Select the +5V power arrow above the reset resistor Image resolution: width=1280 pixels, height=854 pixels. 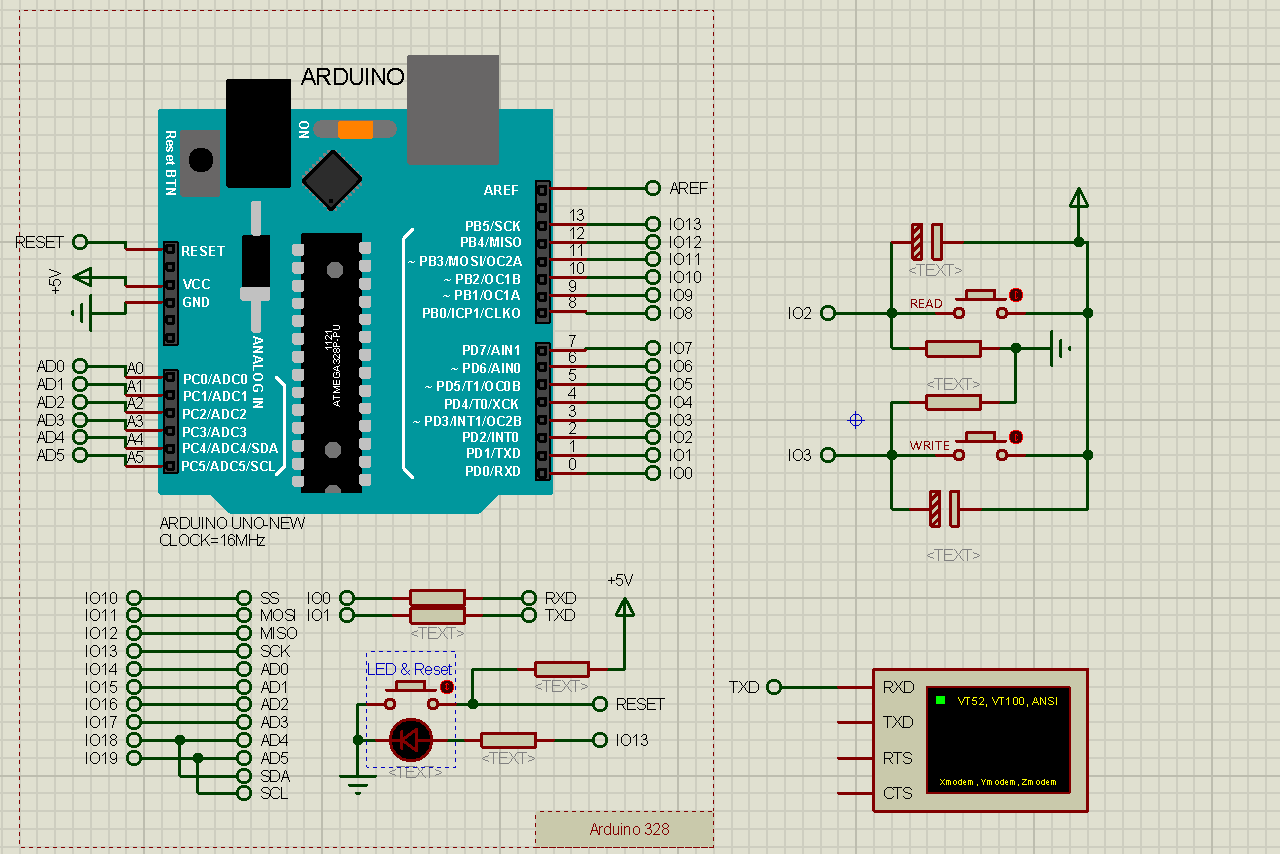(x=624, y=607)
